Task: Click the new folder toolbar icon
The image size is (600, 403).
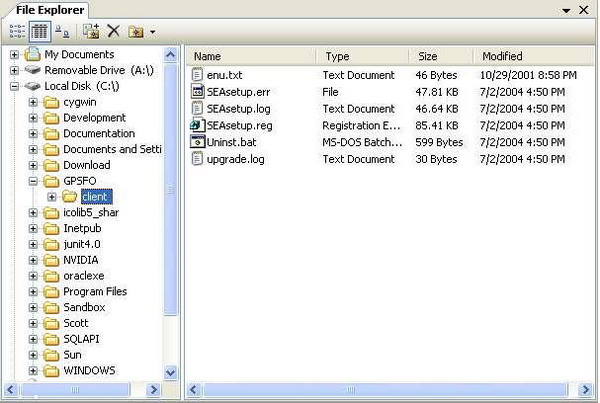Action: 91,31
